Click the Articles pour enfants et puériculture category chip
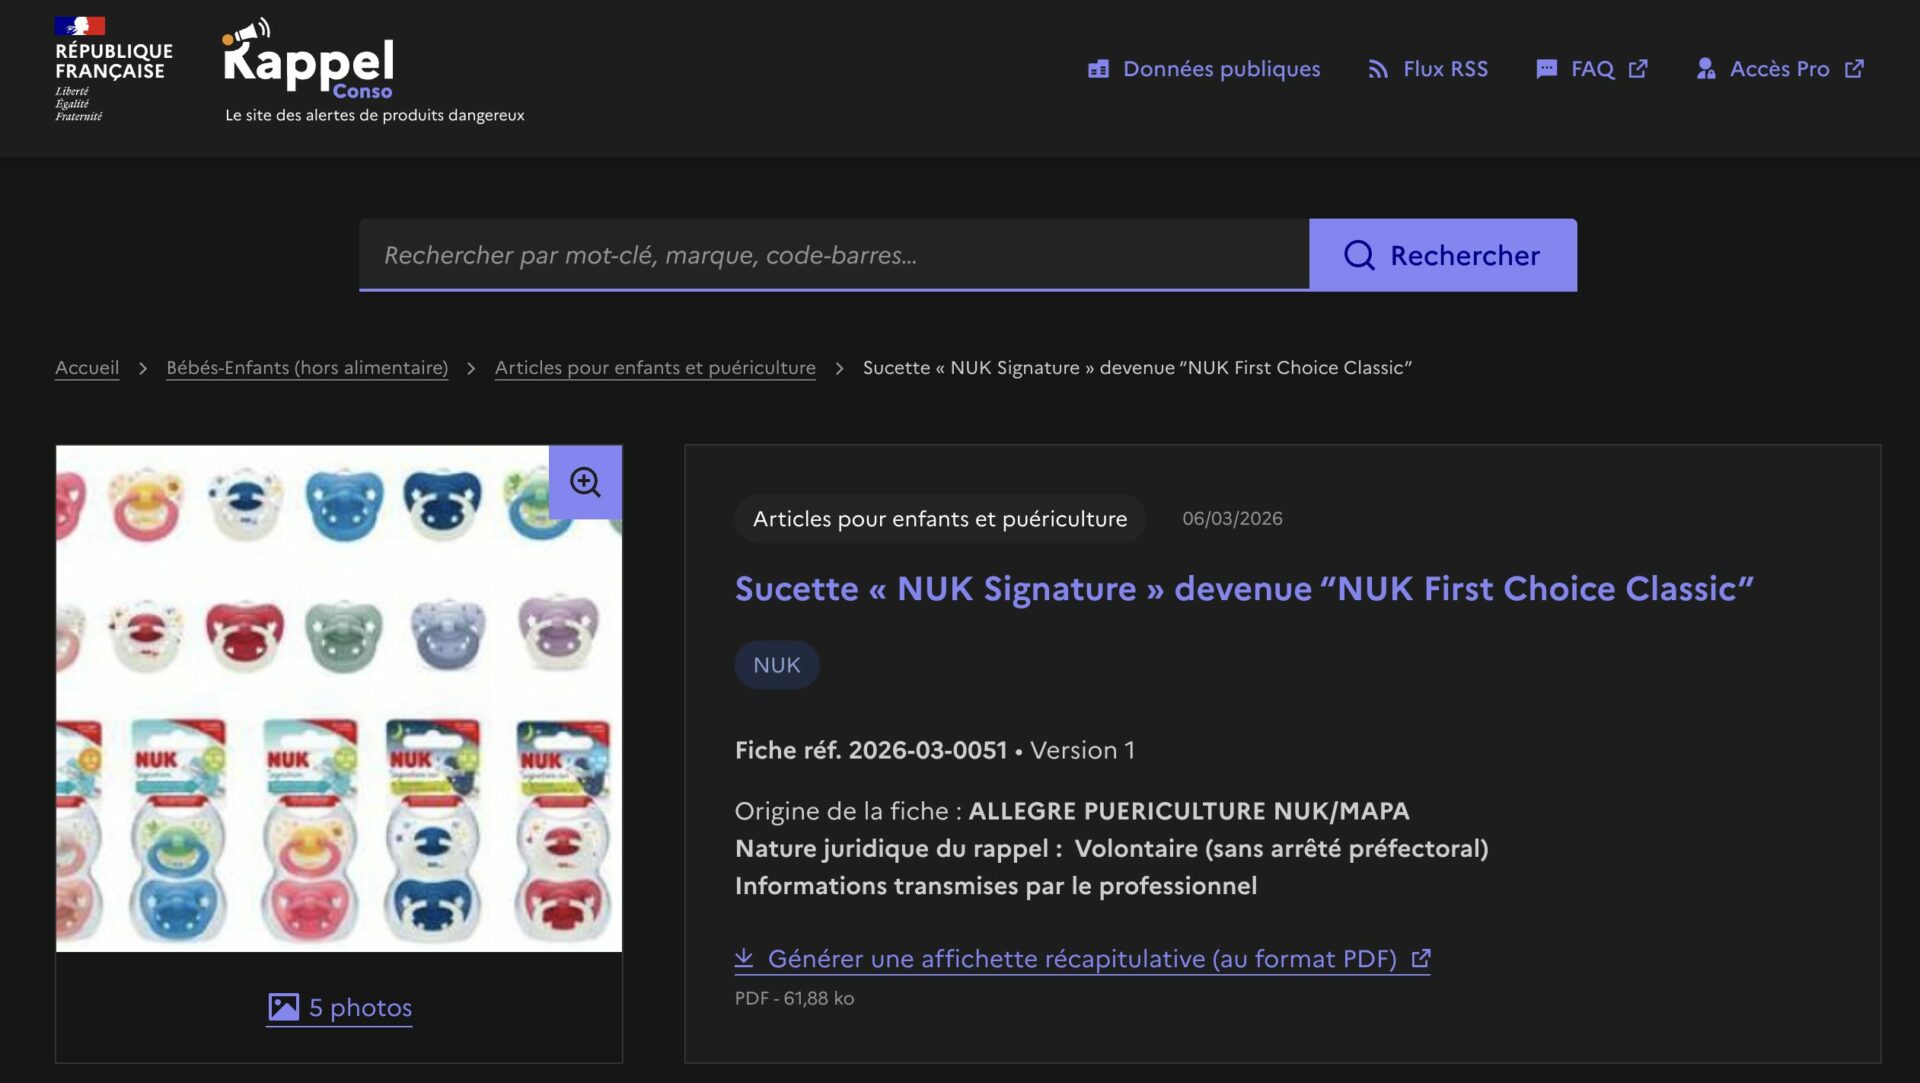 (x=939, y=518)
